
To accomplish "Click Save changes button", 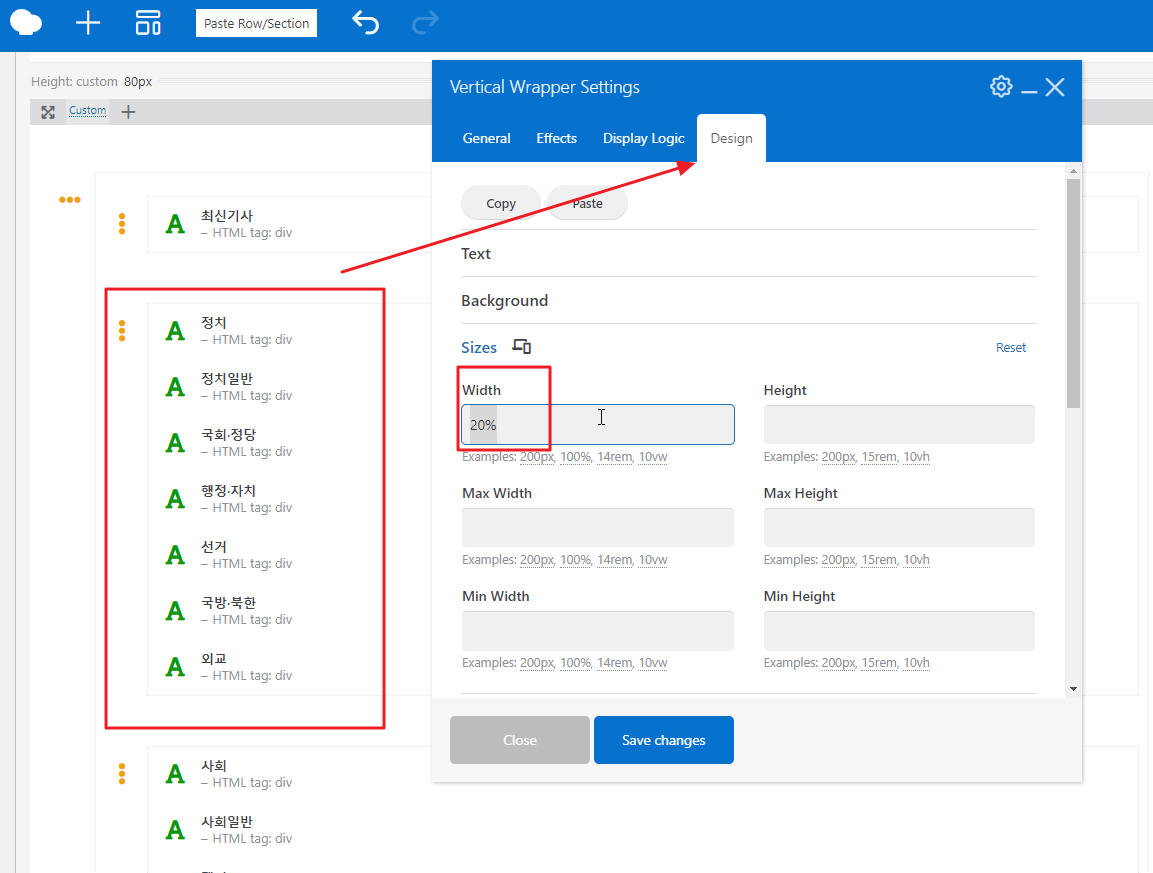I will pos(663,740).
